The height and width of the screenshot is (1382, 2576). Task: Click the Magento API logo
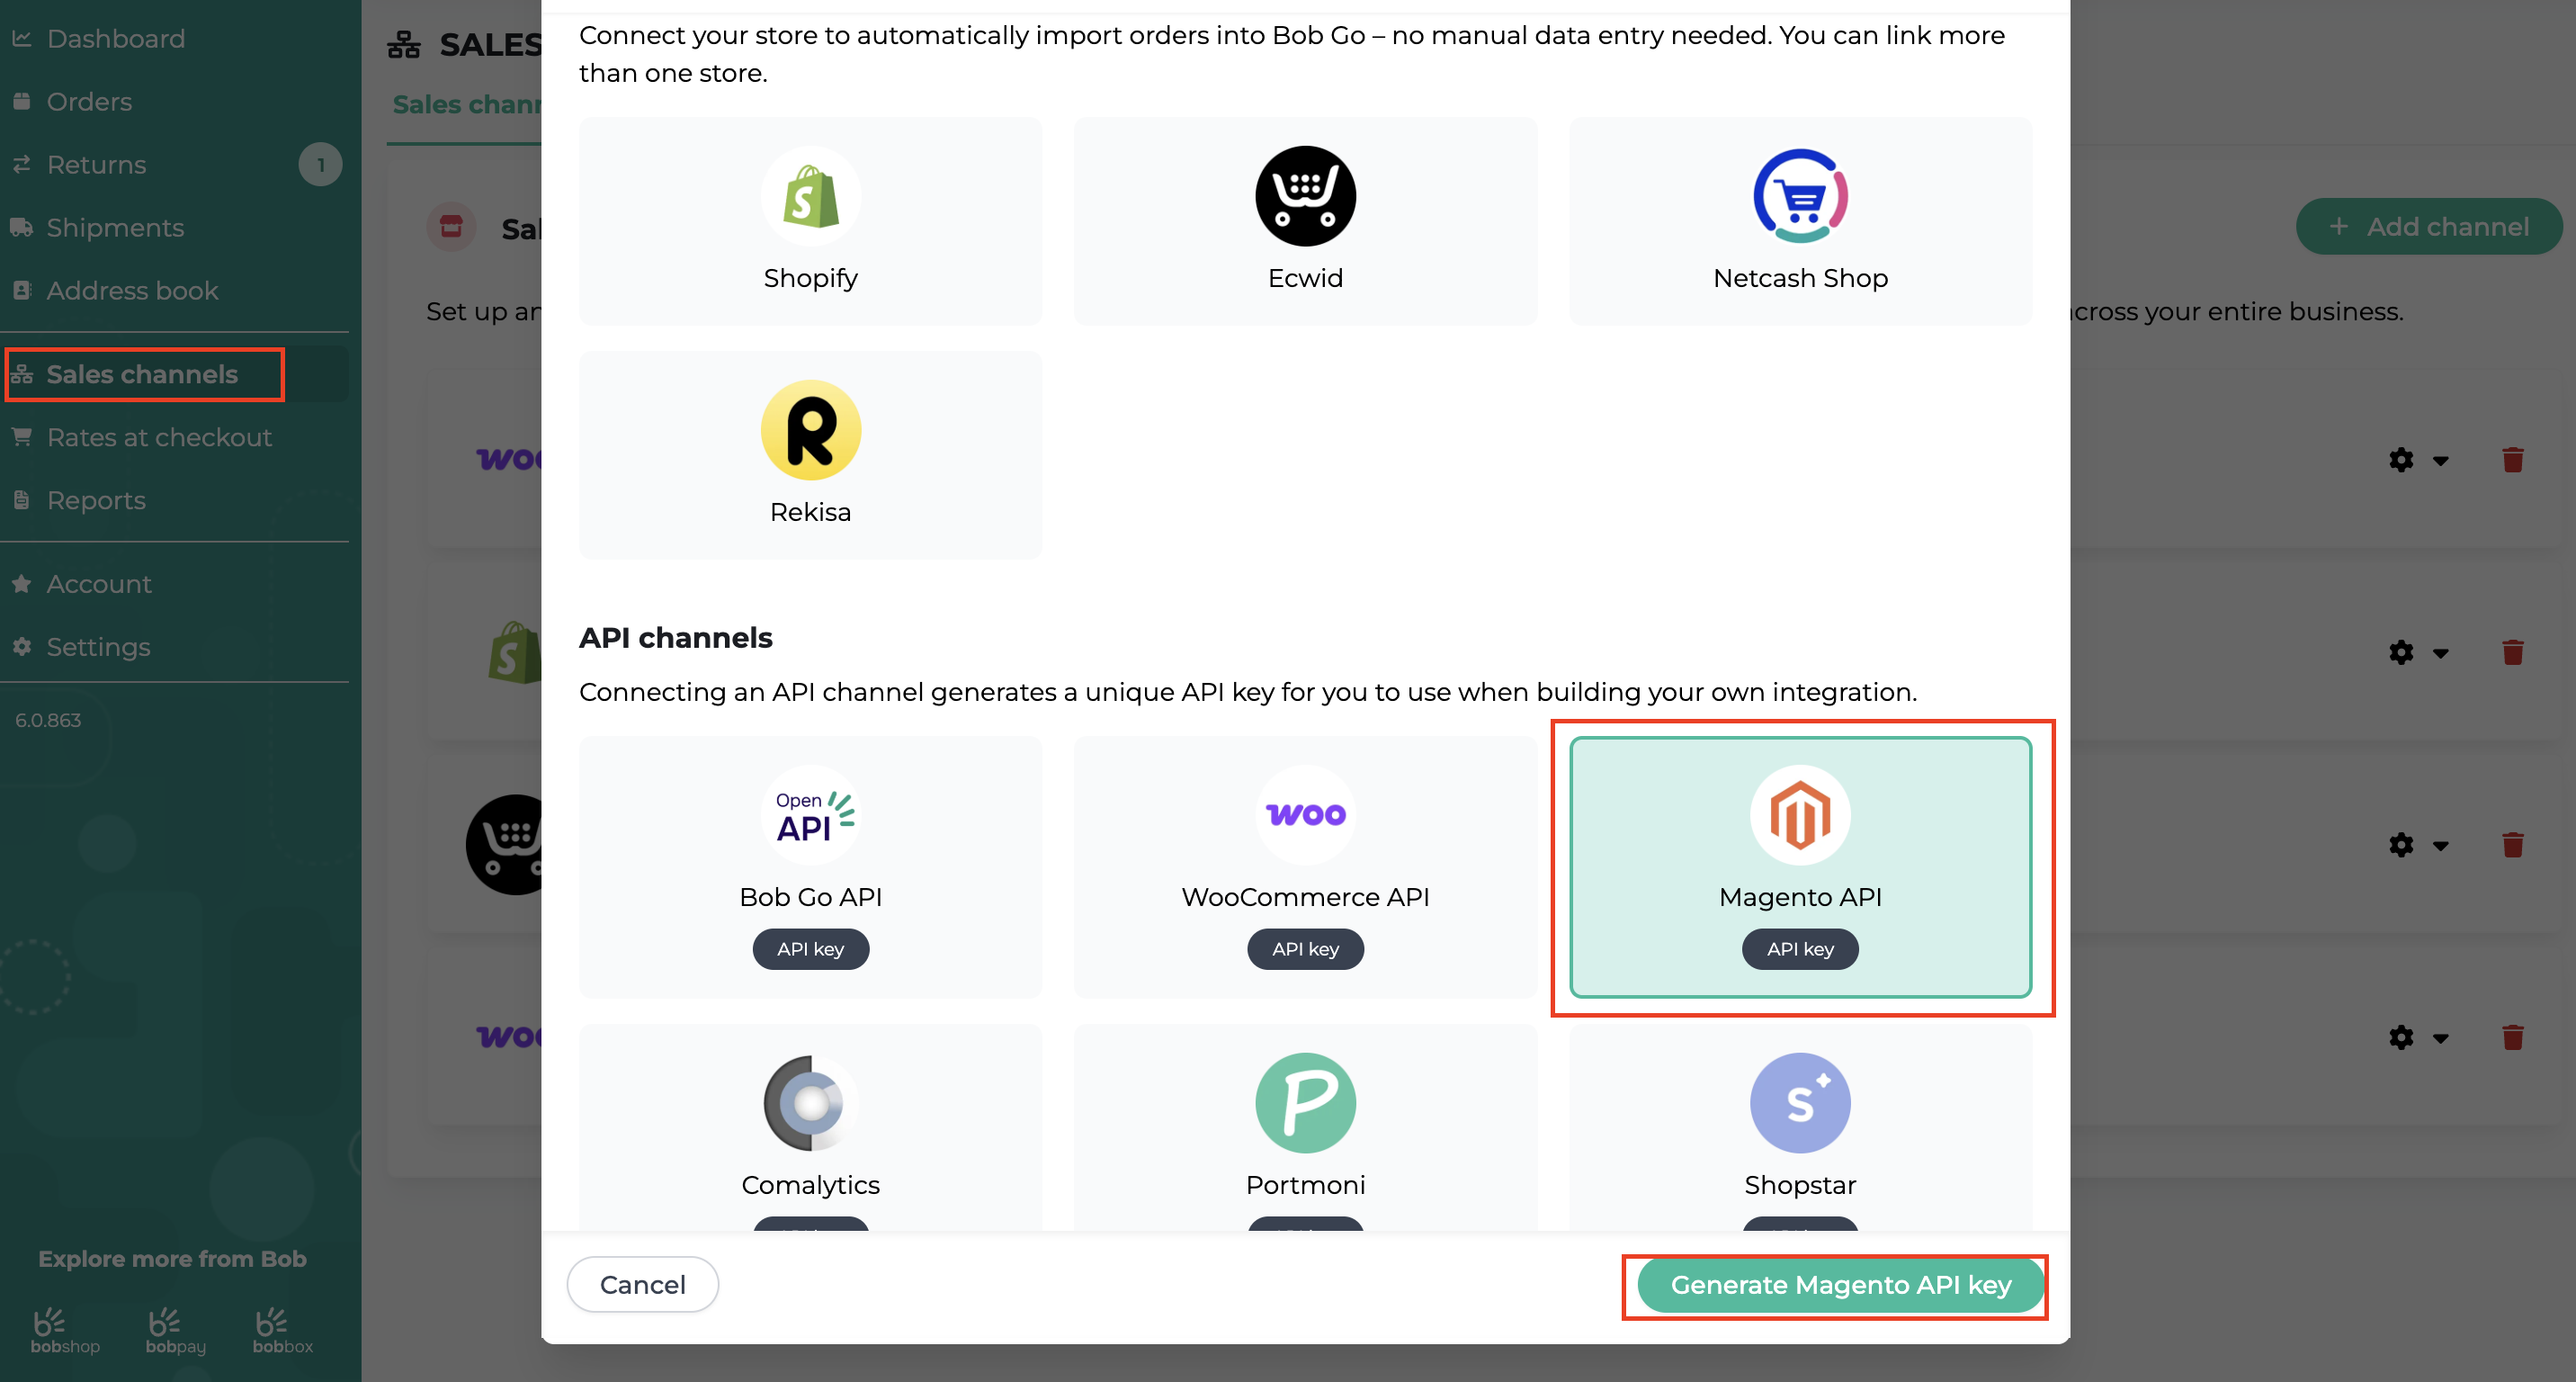pos(1800,815)
